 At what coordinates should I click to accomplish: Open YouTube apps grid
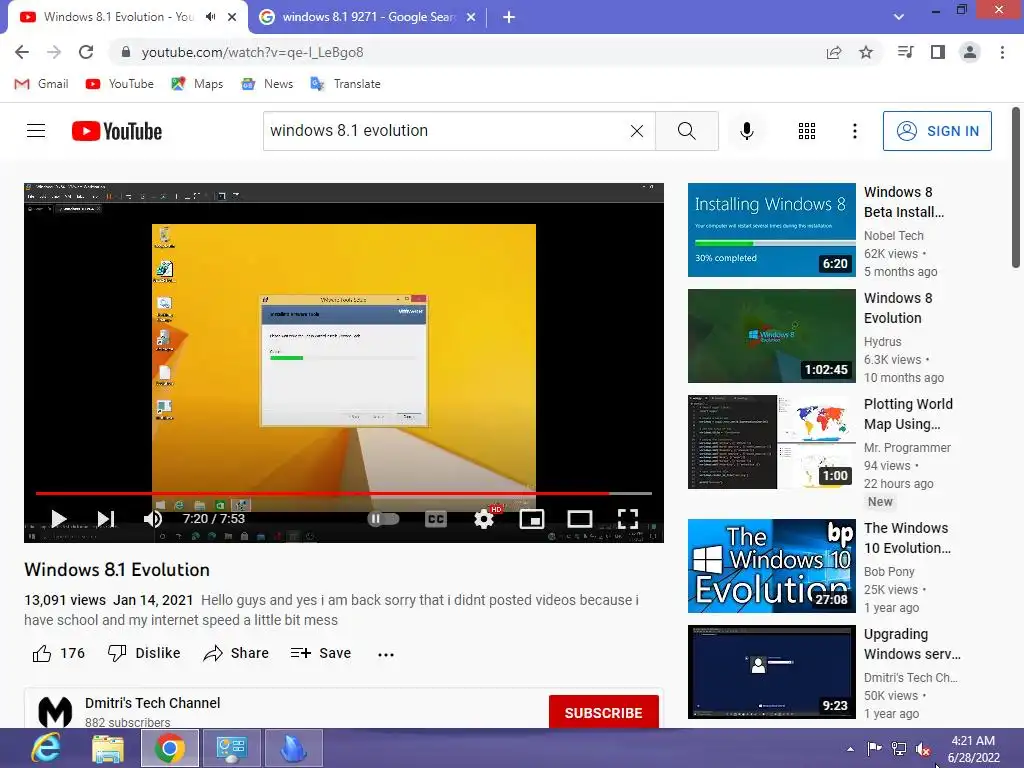pyautogui.click(x=807, y=131)
